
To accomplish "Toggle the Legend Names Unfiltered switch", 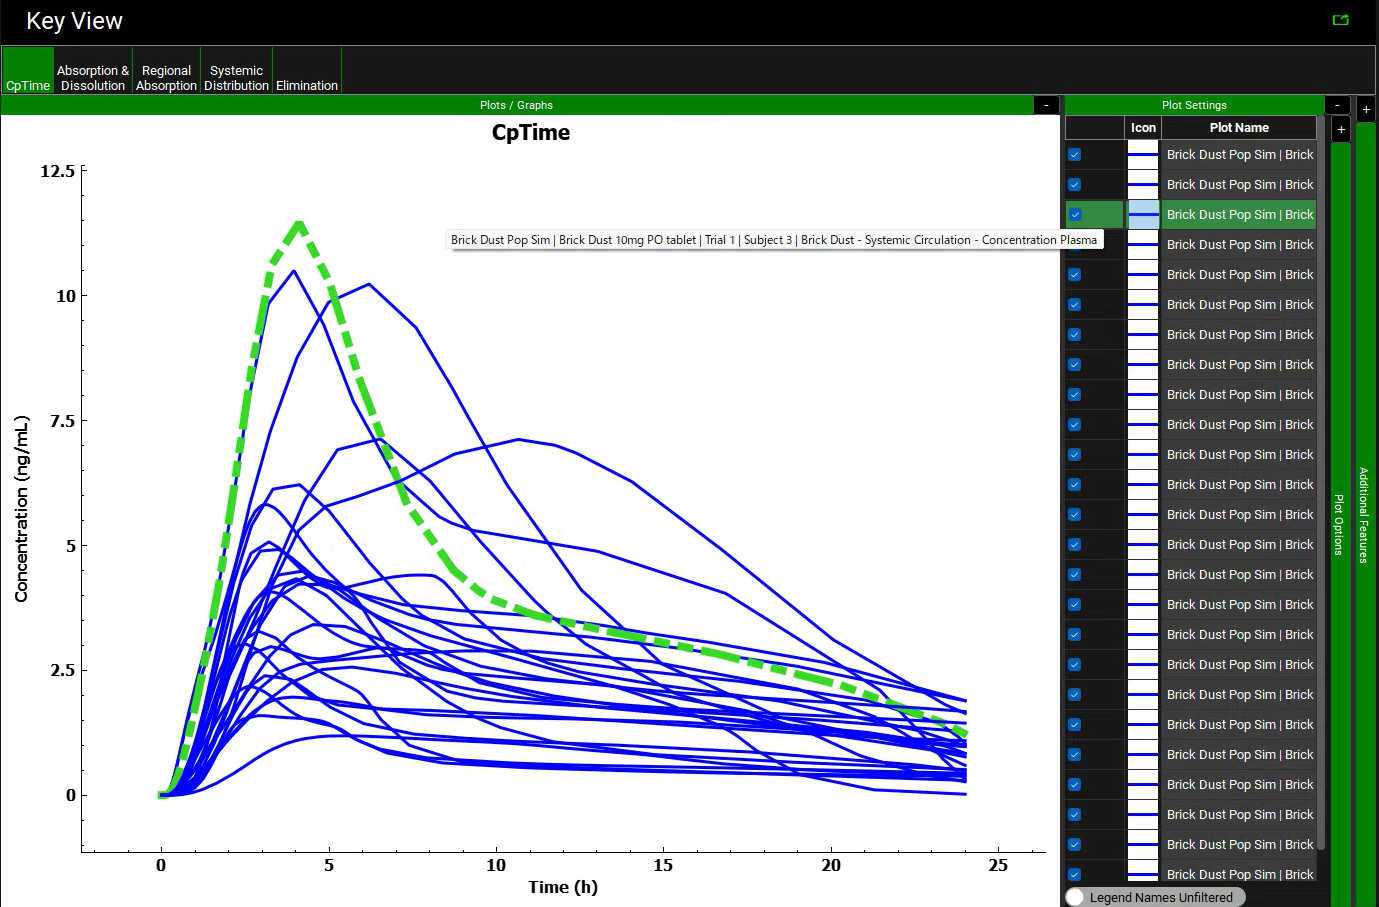I will [1076, 897].
